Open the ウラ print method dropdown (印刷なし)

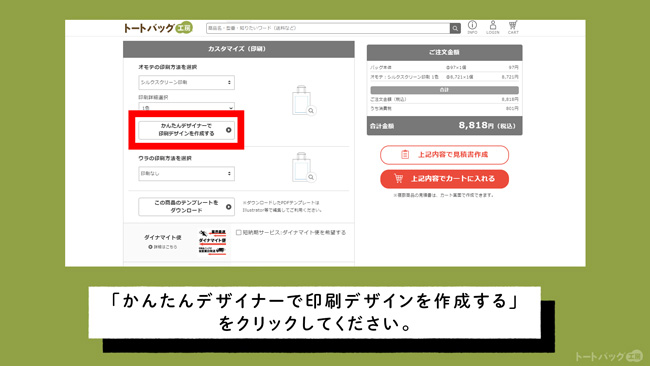point(187,174)
